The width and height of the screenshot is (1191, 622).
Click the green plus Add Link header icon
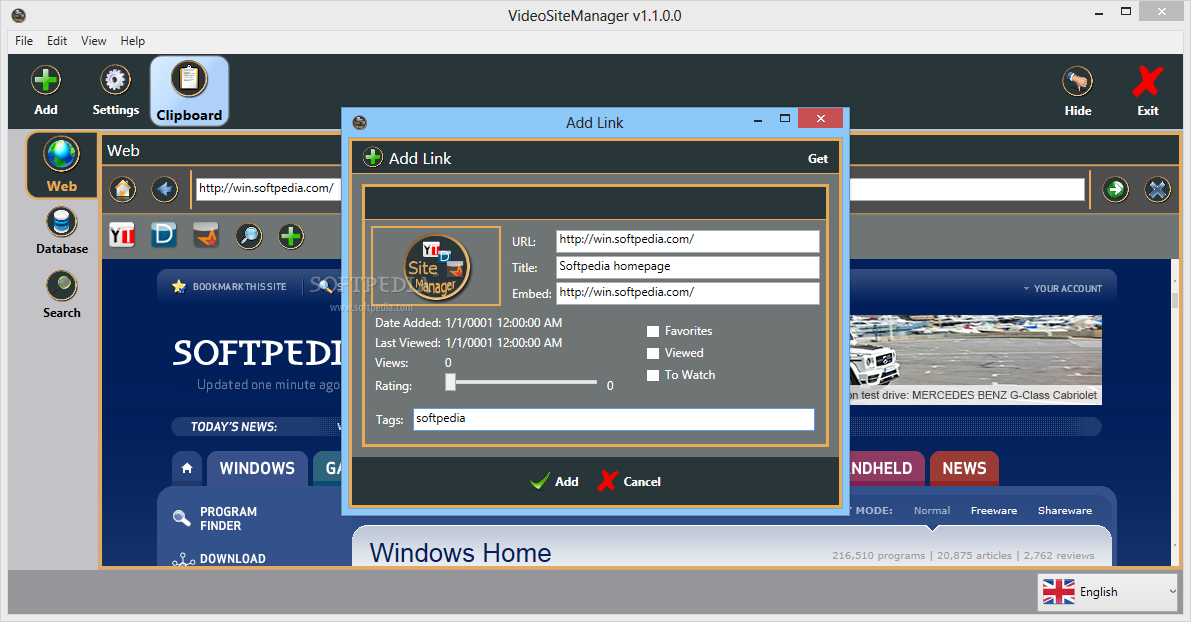click(x=373, y=158)
